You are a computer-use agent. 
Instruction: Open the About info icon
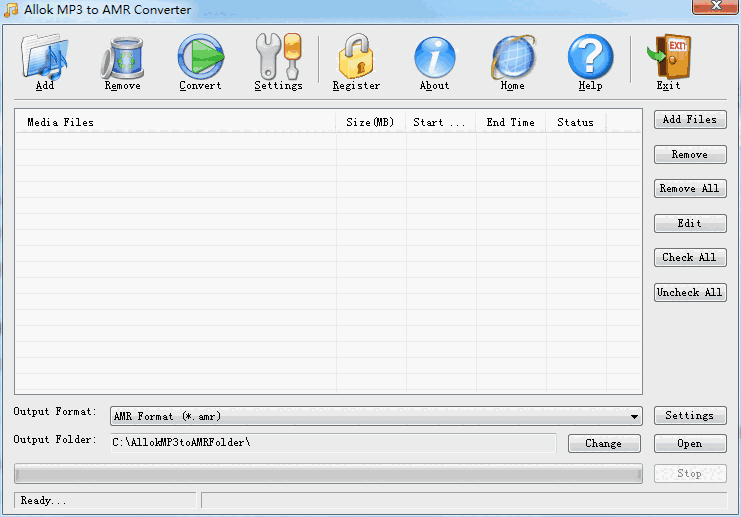tap(434, 57)
